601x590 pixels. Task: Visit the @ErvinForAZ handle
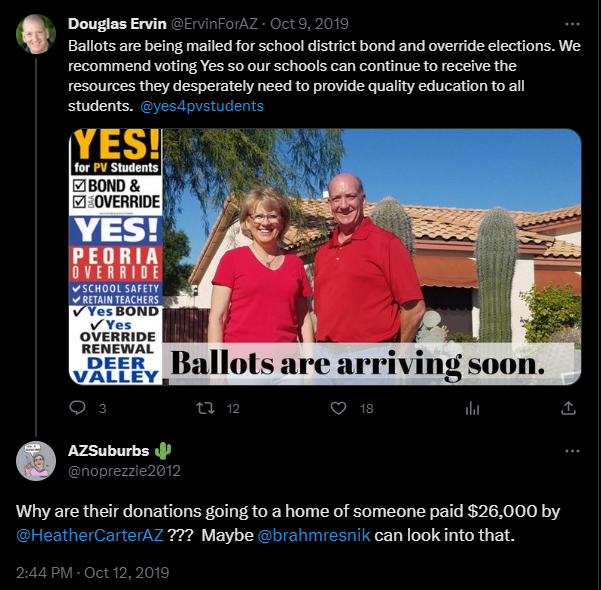click(x=214, y=24)
